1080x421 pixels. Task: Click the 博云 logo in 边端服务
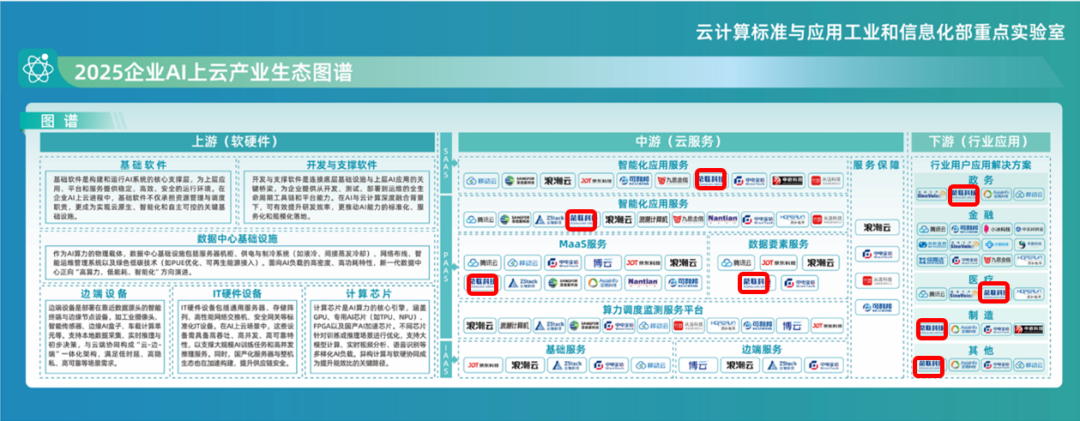(698, 365)
